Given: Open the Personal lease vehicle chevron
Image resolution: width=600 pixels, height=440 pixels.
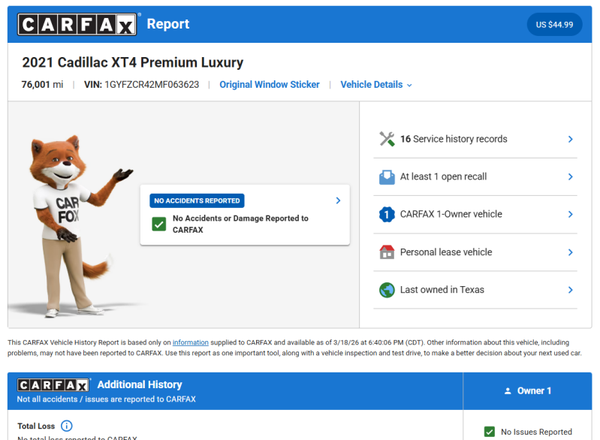Looking at the screenshot, I should [x=570, y=252].
